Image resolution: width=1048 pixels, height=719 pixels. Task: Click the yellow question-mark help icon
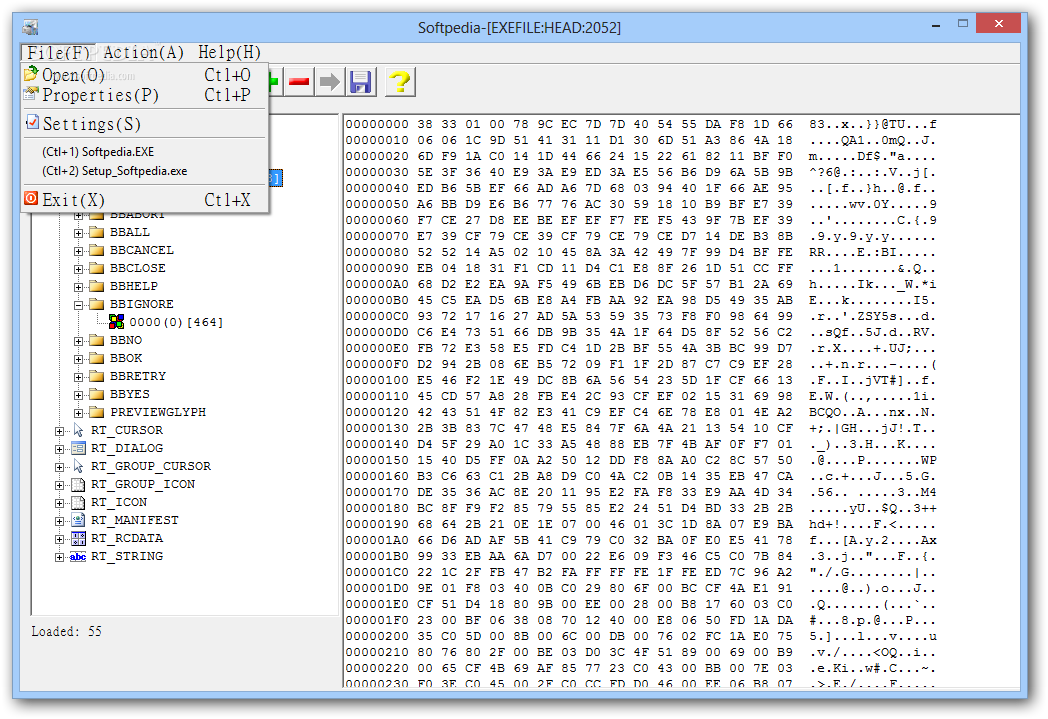(400, 82)
